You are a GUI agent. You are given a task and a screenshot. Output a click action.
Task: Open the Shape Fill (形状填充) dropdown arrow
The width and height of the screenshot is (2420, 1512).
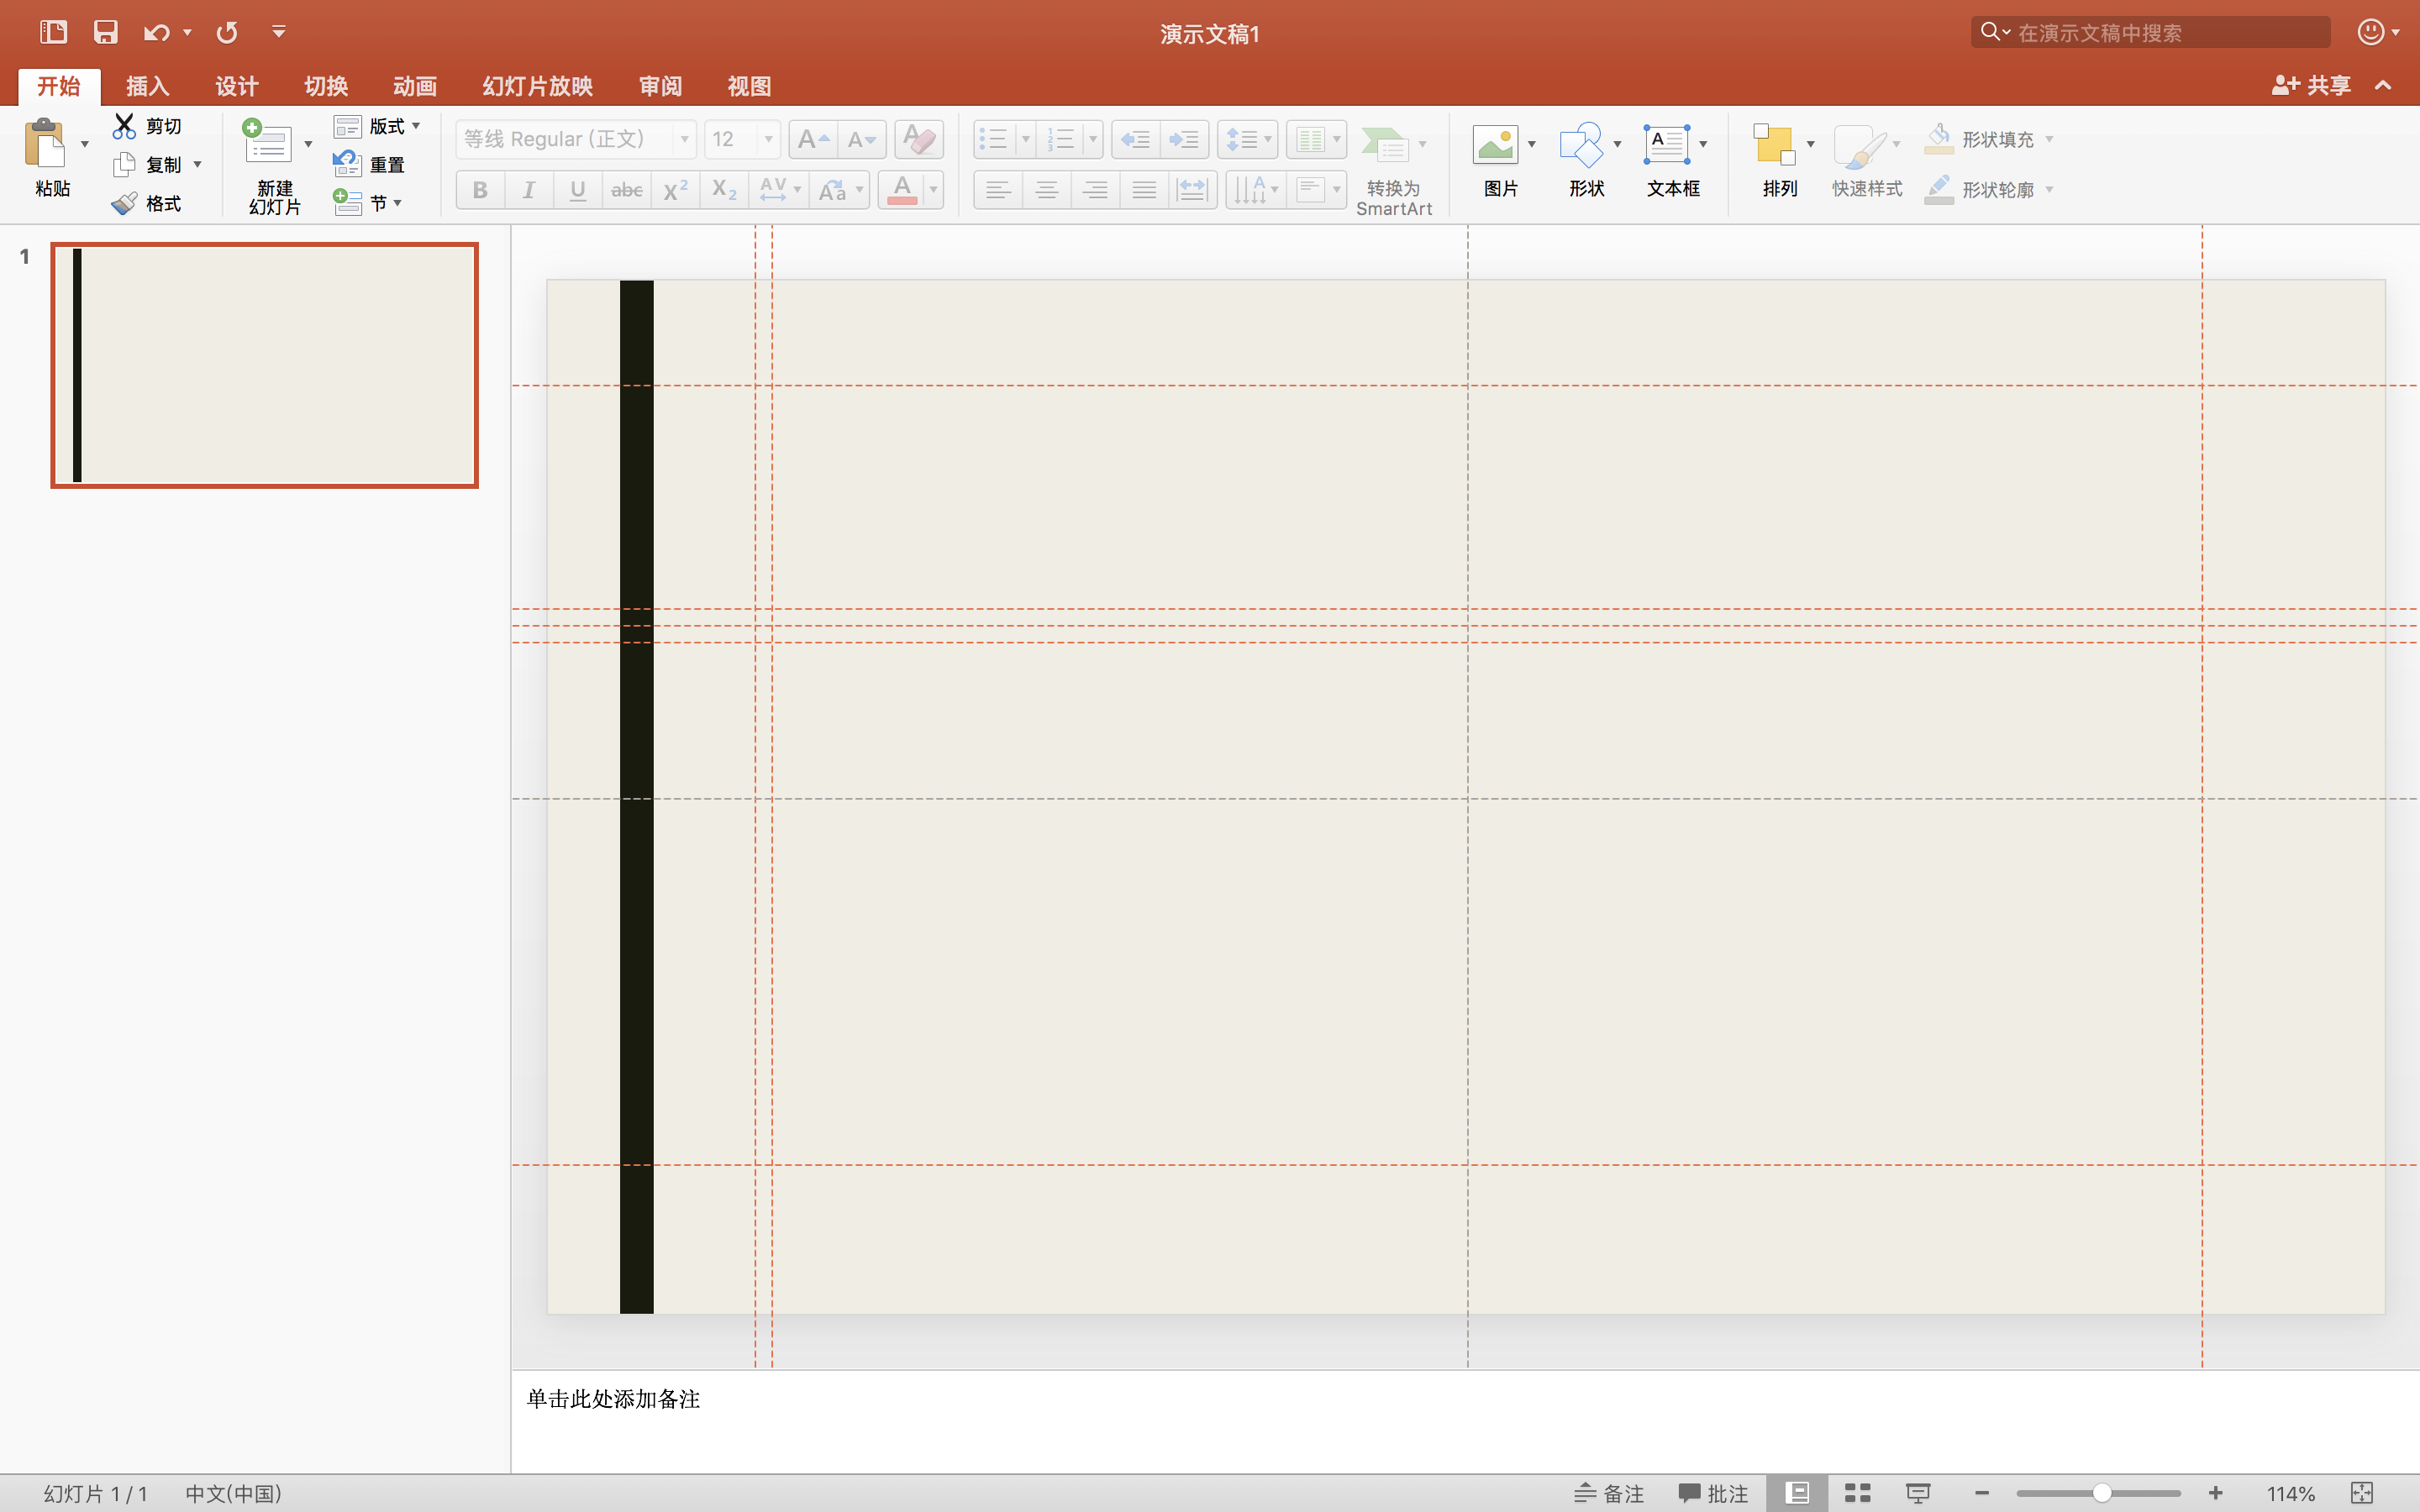point(2049,139)
